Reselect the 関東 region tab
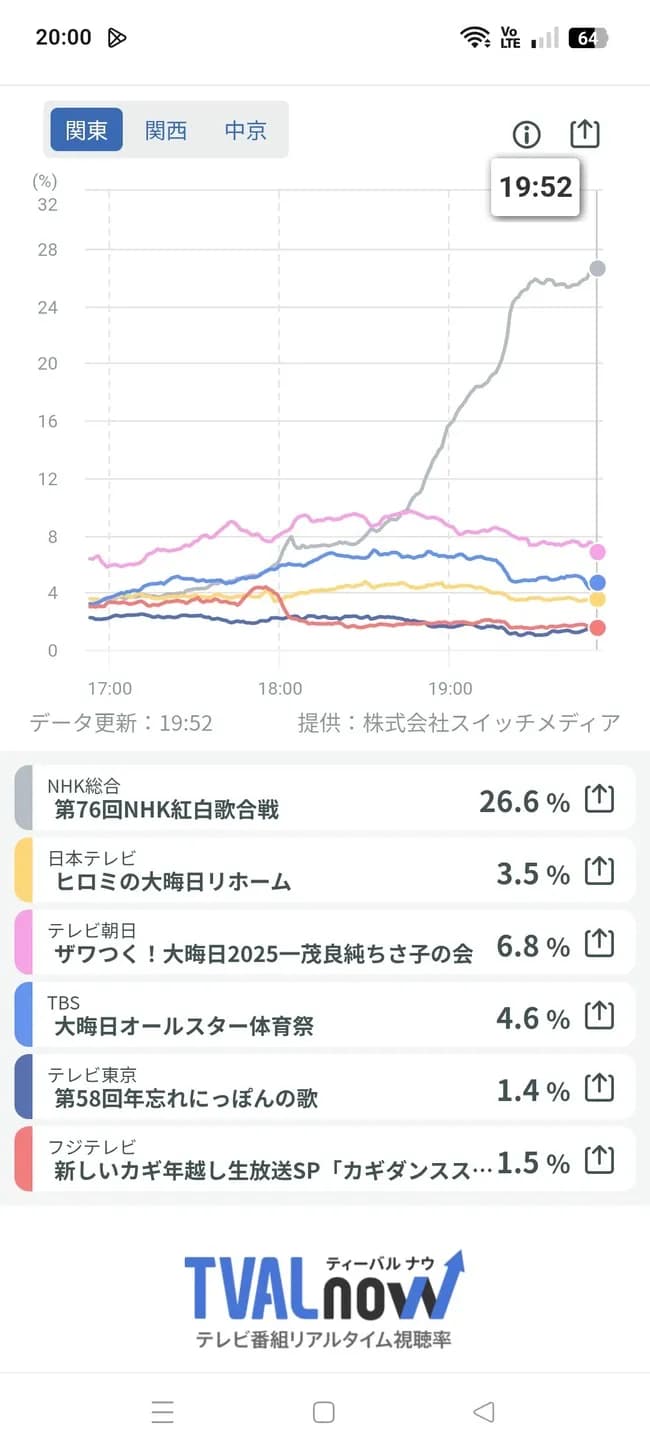Image resolution: width=650 pixels, height=1452 pixels. point(85,131)
